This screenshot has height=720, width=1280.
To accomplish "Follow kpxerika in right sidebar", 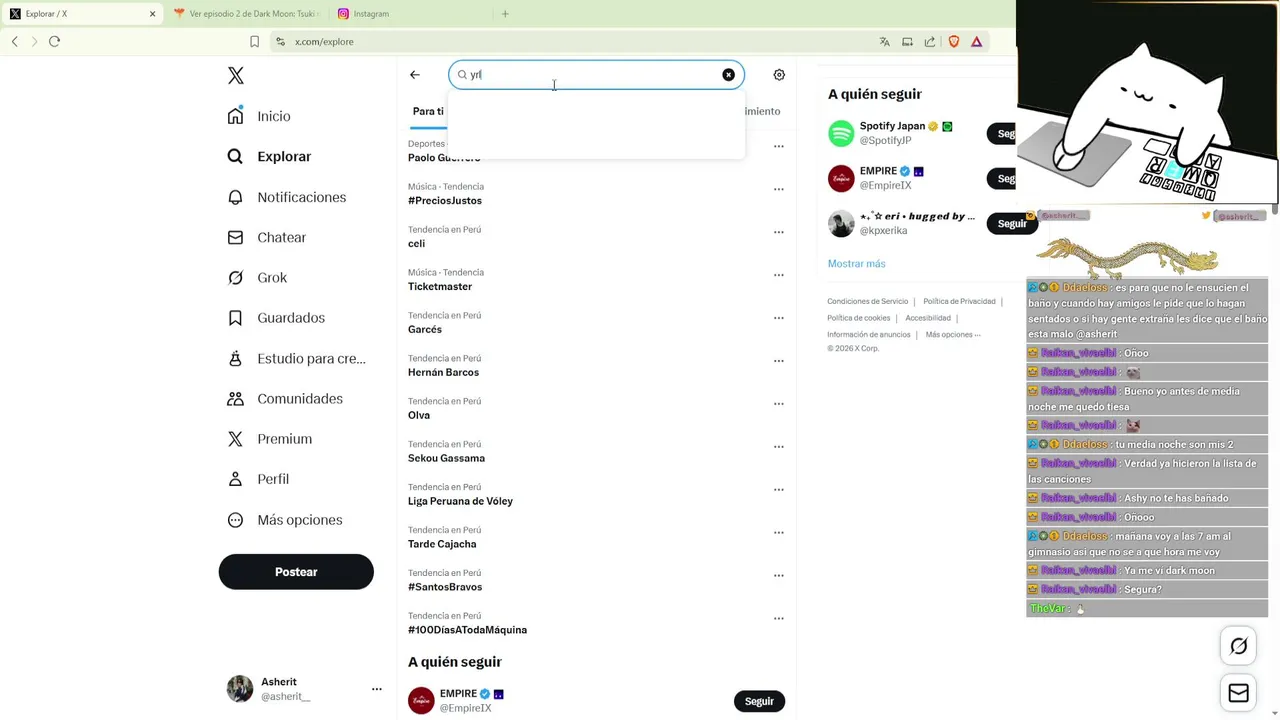I will (1012, 224).
